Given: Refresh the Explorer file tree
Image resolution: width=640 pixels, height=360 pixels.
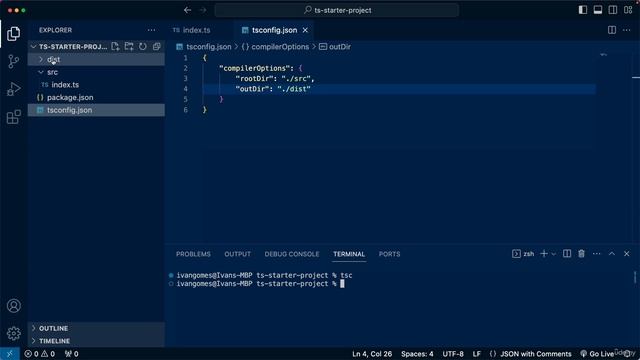Looking at the screenshot, I should 142,47.
